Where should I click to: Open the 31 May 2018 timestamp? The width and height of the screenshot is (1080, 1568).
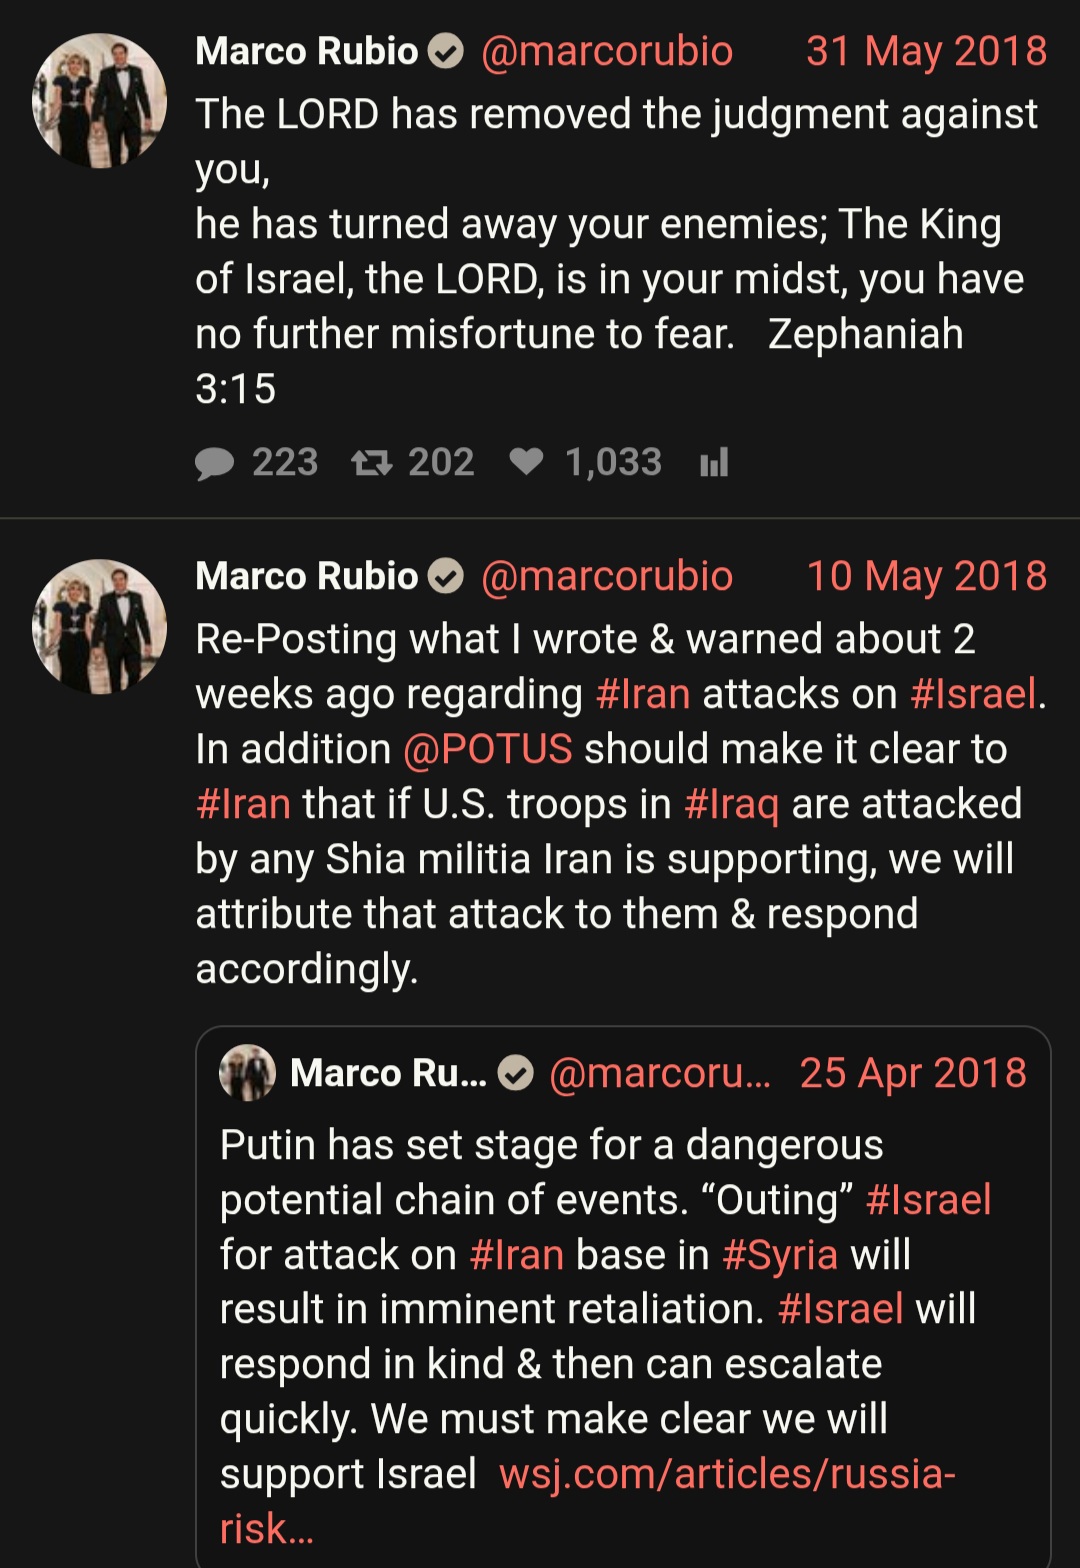[927, 51]
